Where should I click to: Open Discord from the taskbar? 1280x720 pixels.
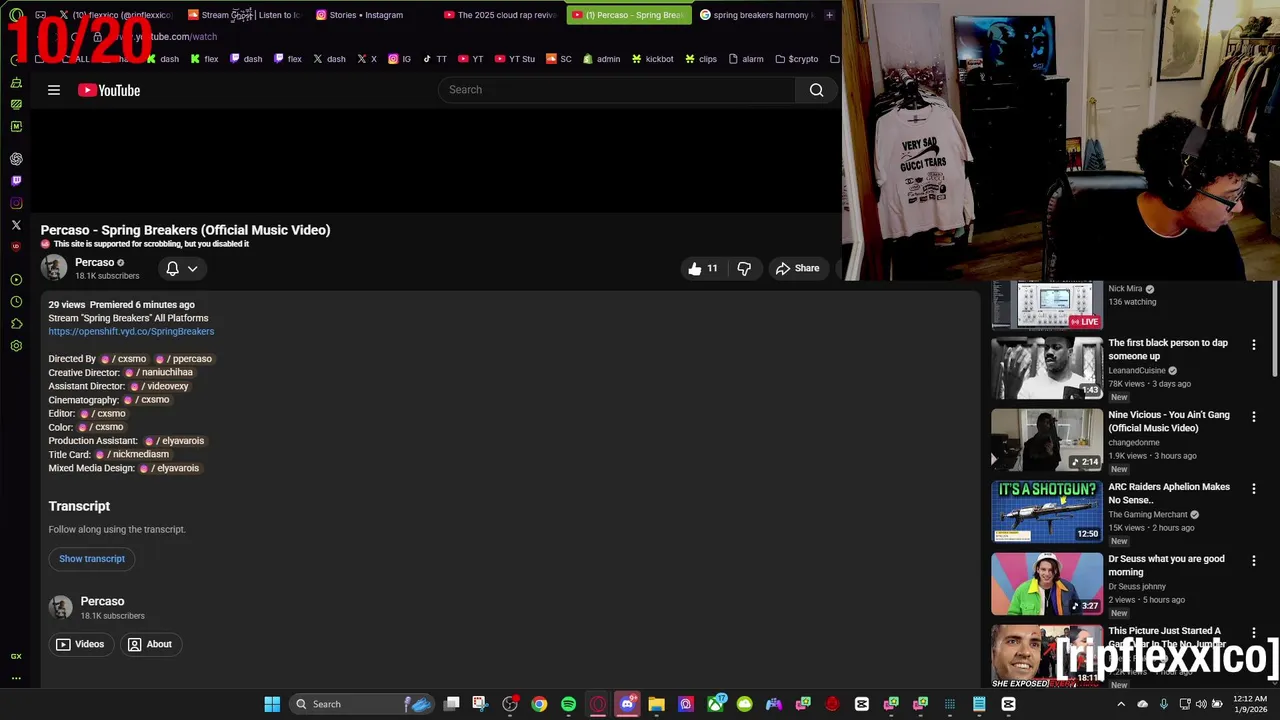tap(627, 704)
